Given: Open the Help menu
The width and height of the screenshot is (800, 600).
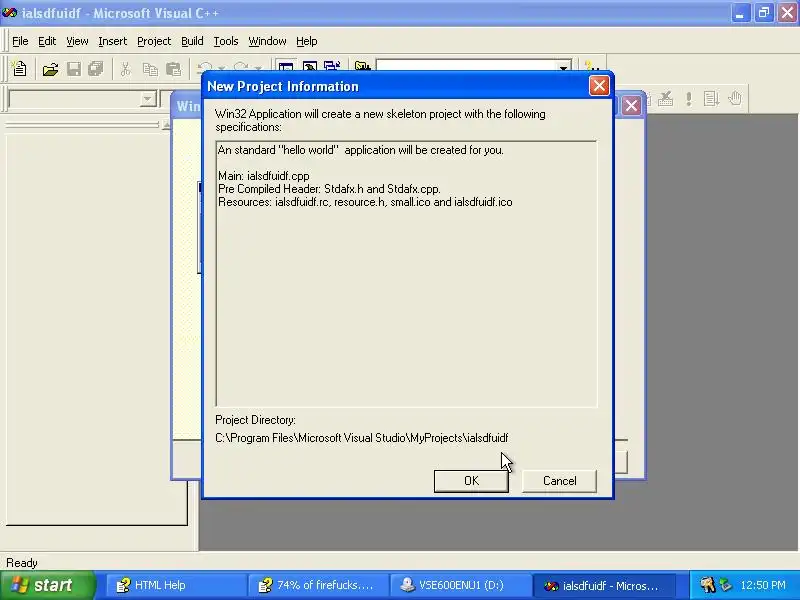Looking at the screenshot, I should tap(307, 41).
